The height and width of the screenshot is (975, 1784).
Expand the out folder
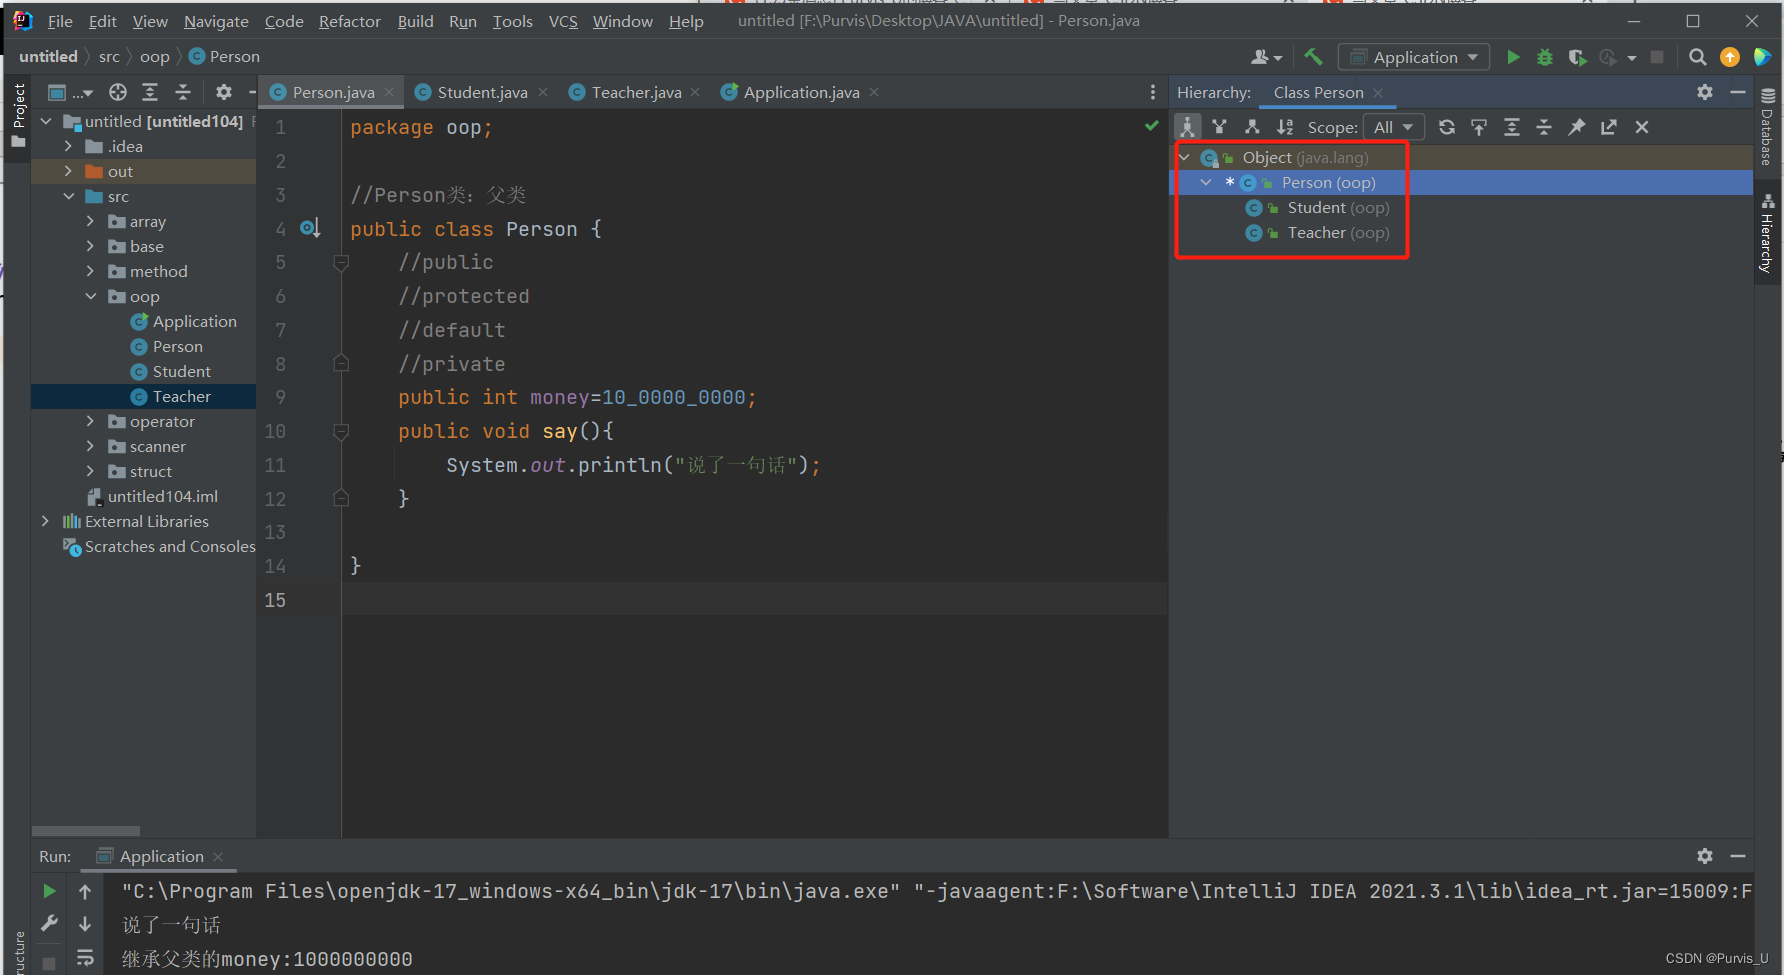click(68, 171)
